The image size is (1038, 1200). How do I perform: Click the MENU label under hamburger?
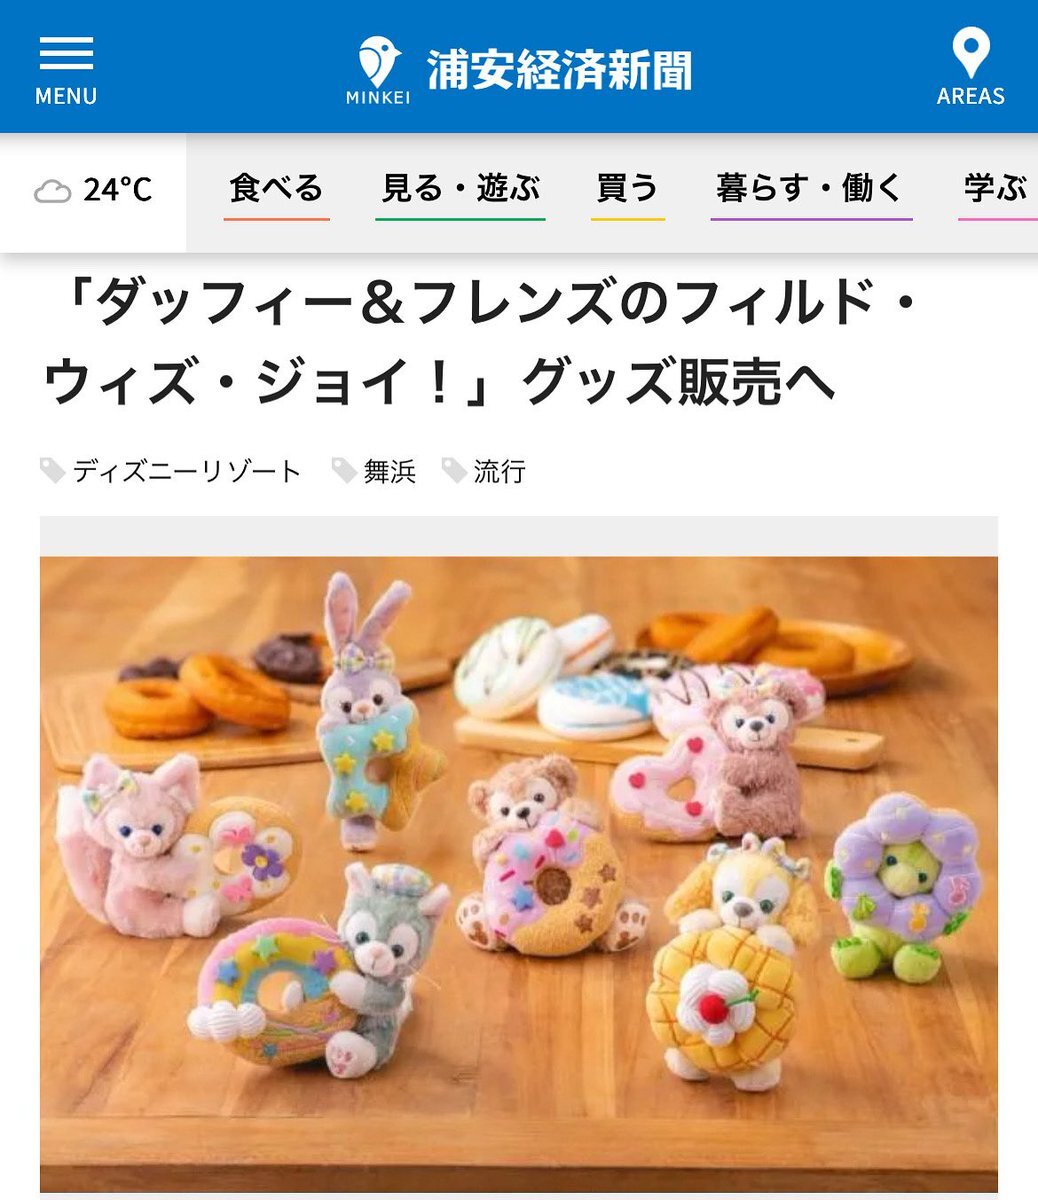pyautogui.click(x=66, y=96)
